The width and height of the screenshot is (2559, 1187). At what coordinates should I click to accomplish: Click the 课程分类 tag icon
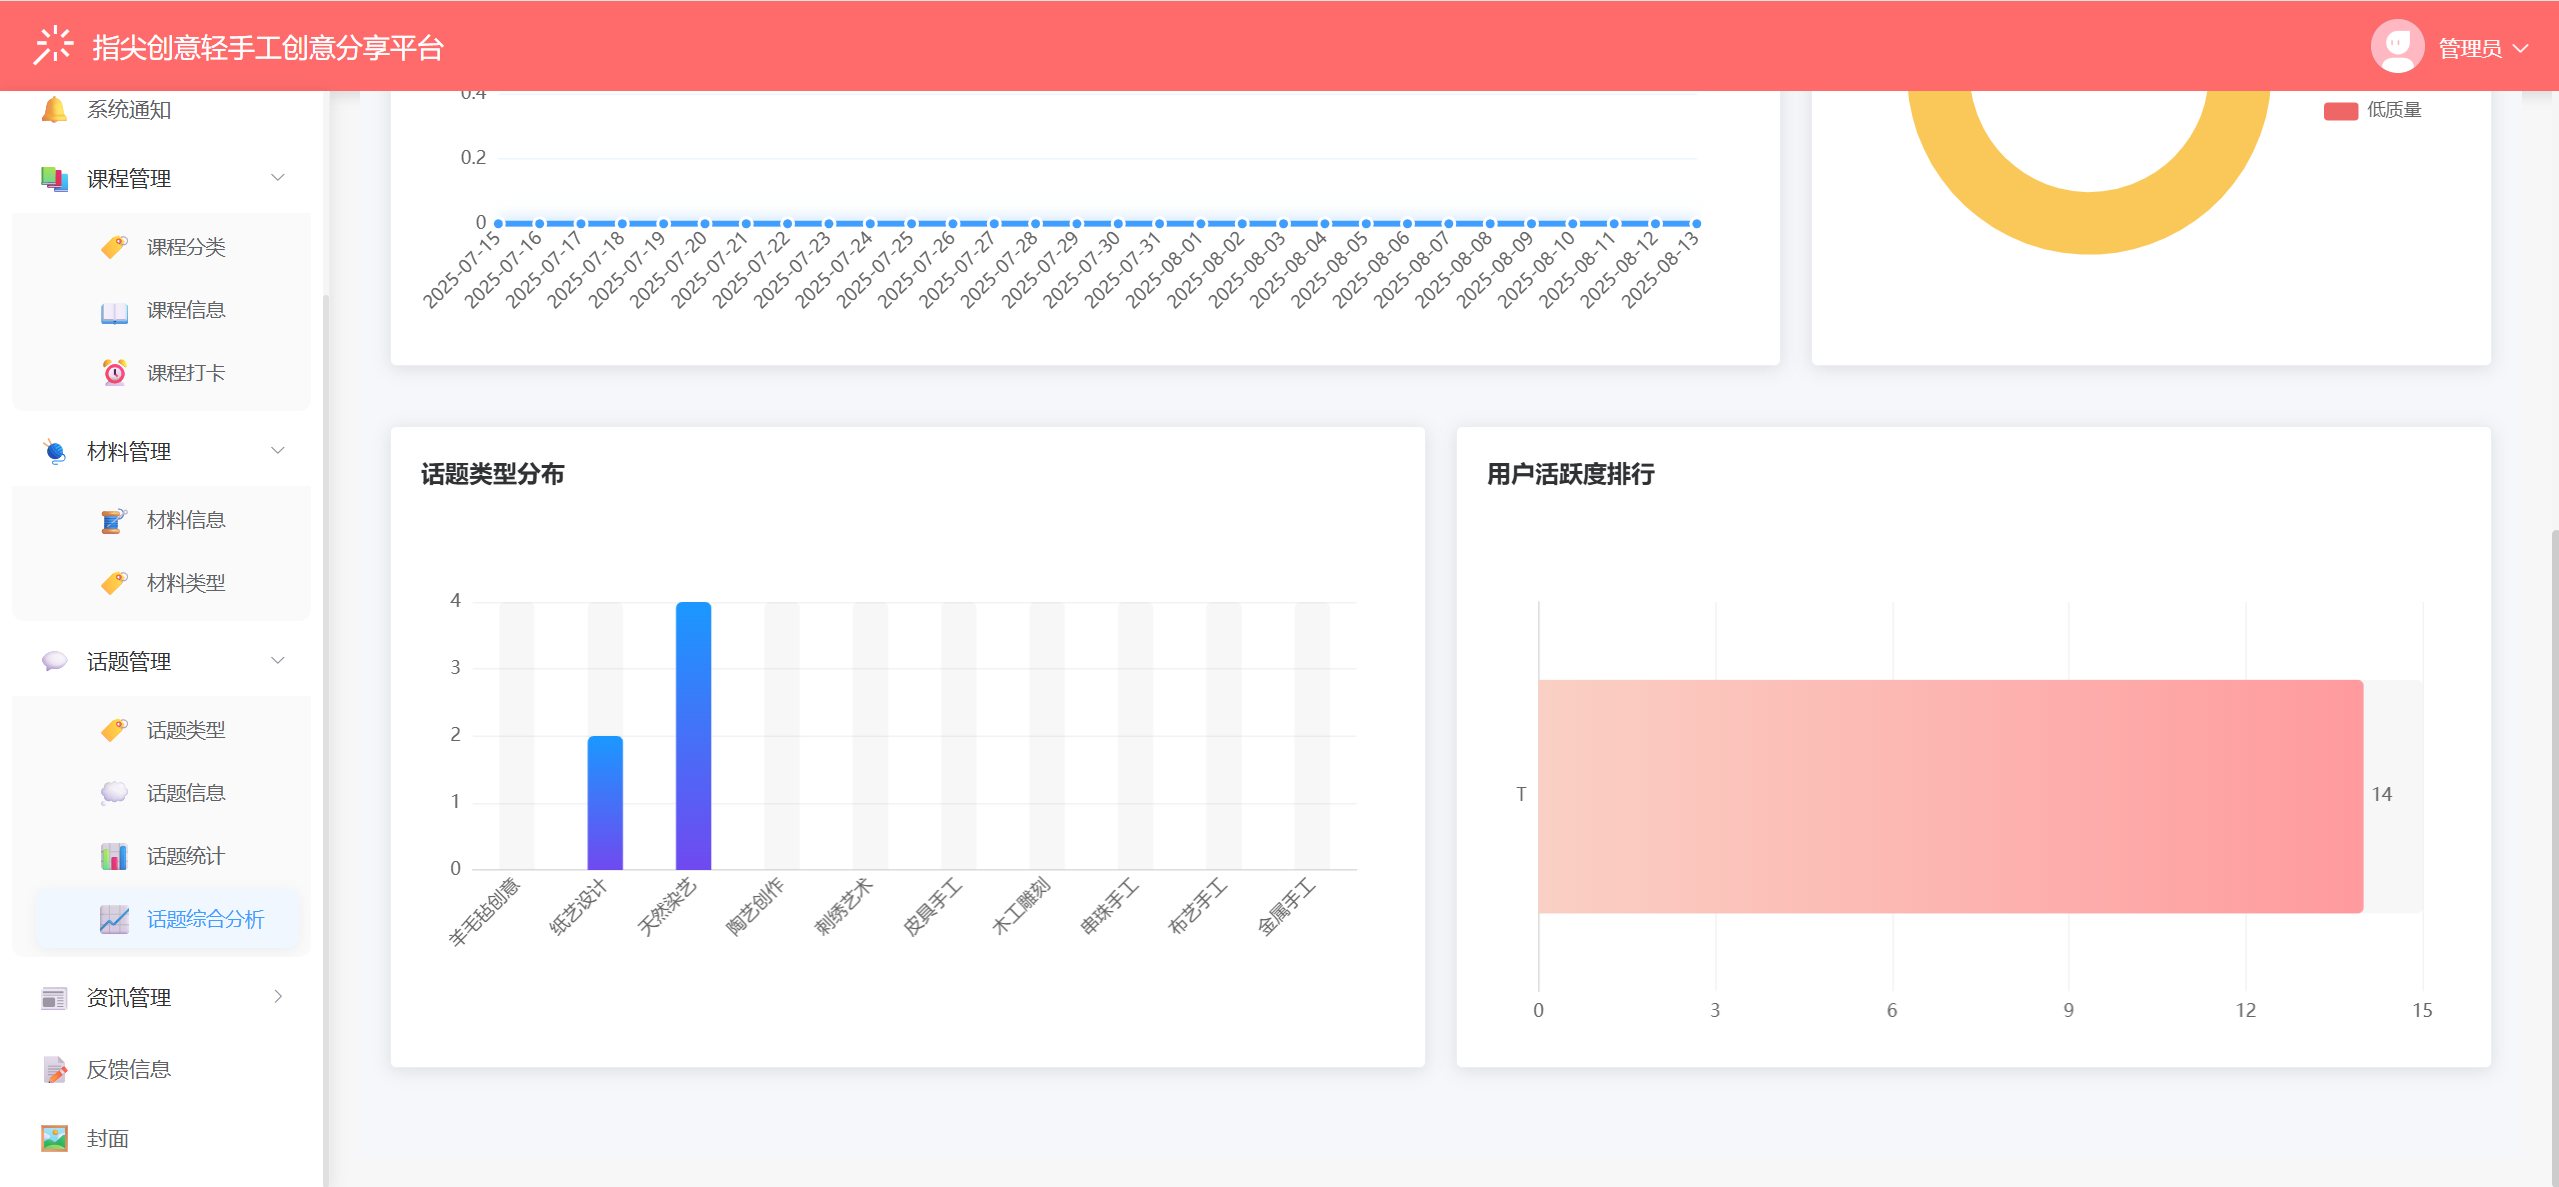pyautogui.click(x=114, y=246)
